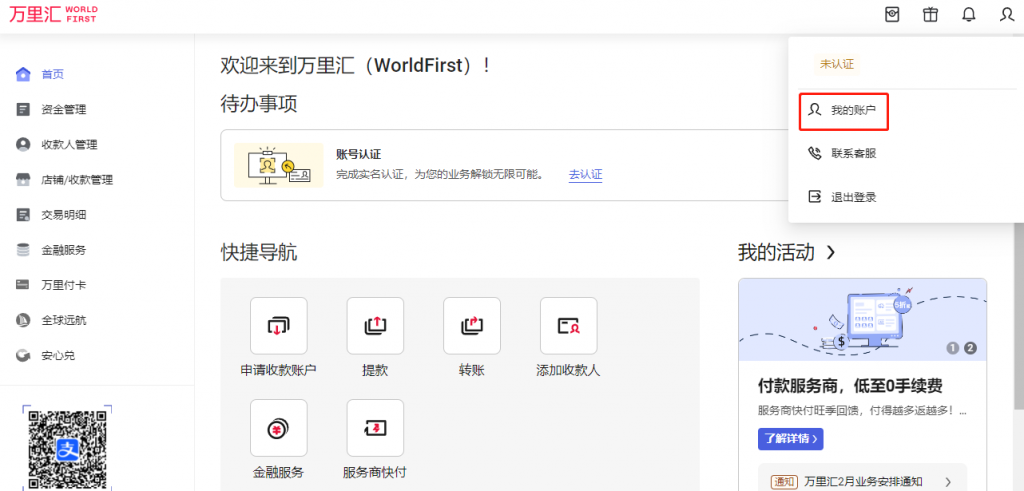This screenshot has height=491, width=1024.
Task: Click the 服务商快付 label
Action: click(374, 472)
